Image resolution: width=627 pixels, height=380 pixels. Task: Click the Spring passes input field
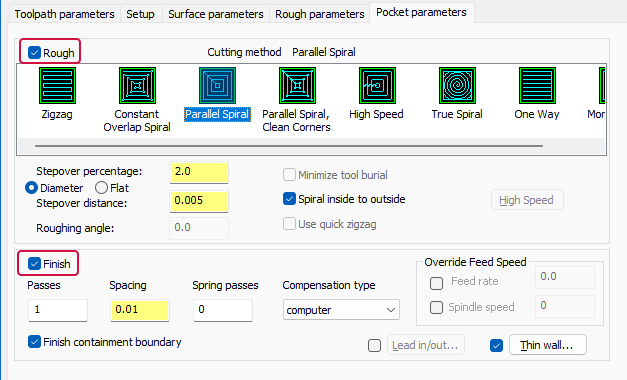coord(223,310)
